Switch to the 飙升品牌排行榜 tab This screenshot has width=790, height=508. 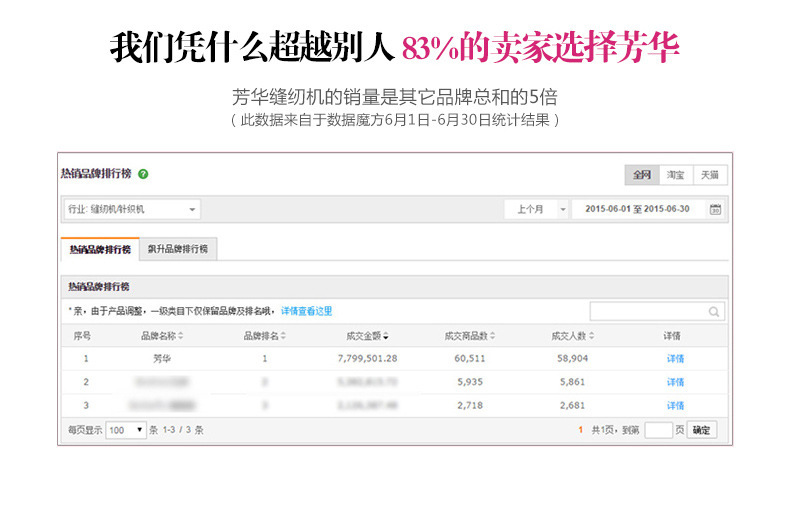tap(178, 249)
